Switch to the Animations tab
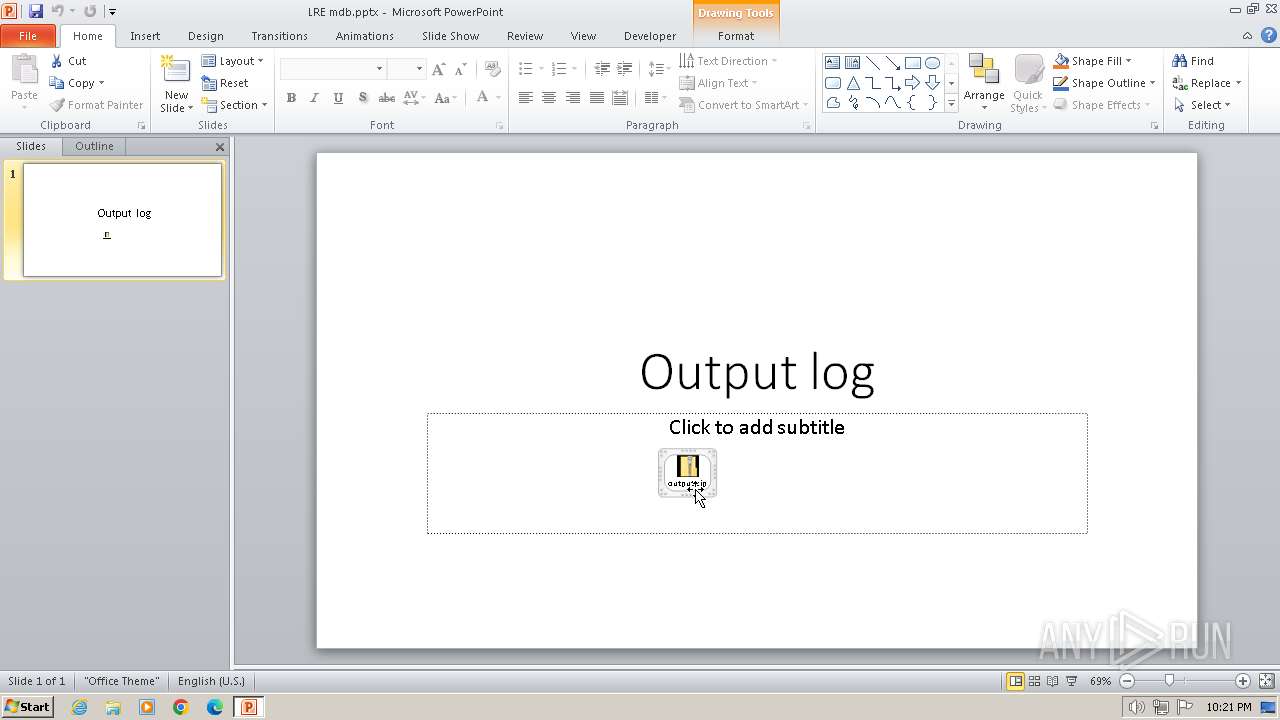1280x720 pixels. pyautogui.click(x=364, y=36)
